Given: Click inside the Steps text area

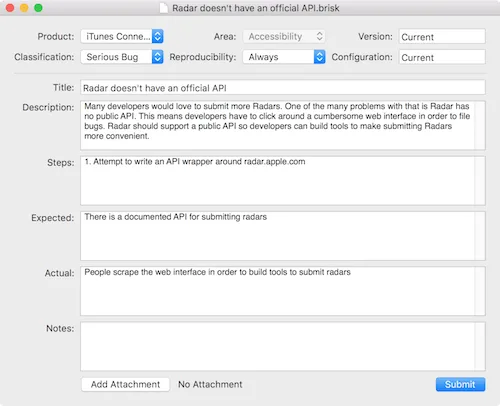Looking at the screenshot, I should pyautogui.click(x=277, y=181).
